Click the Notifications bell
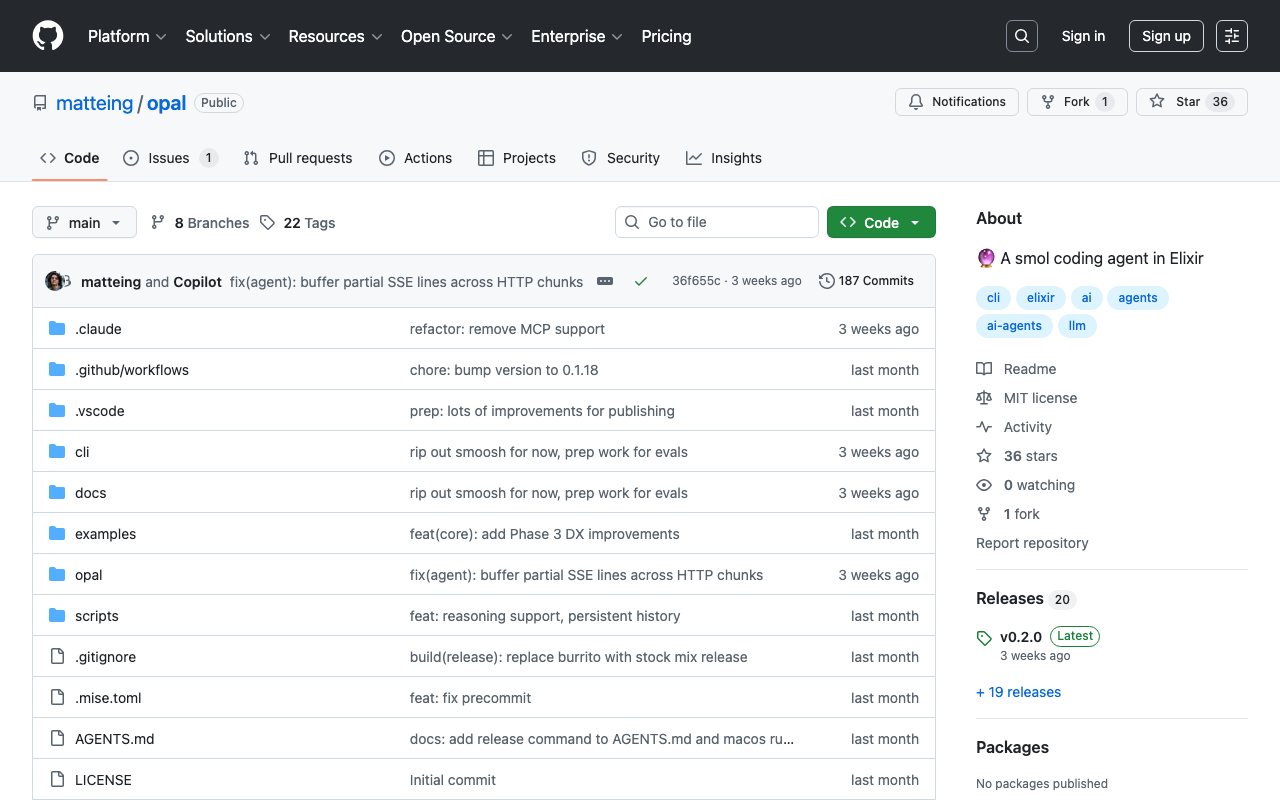 click(x=915, y=101)
